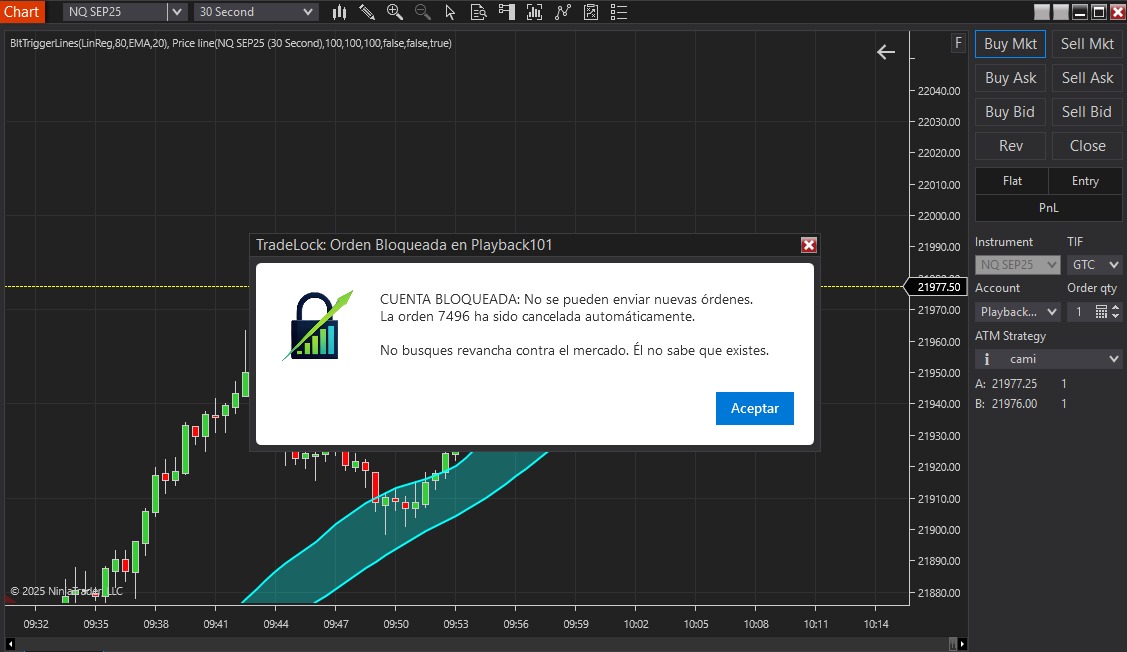Close the TradeLock dialog with red X
Viewport: 1127px width, 652px height.
809,245
